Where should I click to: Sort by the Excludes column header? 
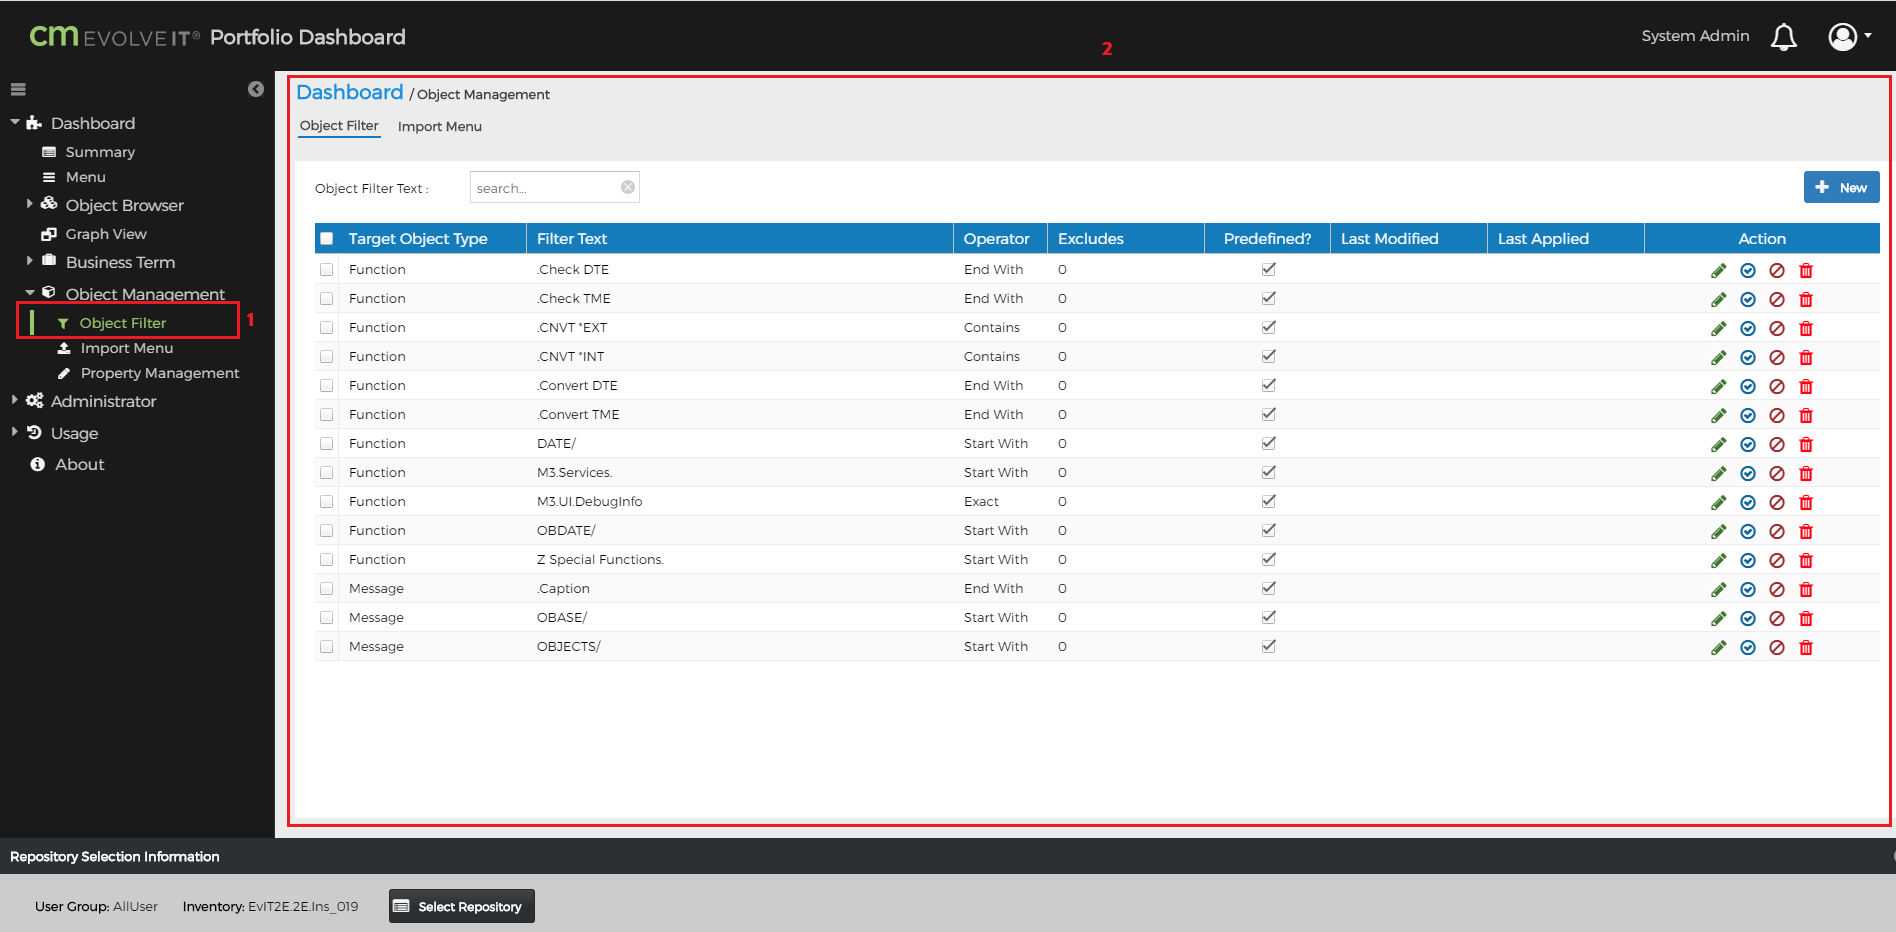tap(1090, 238)
